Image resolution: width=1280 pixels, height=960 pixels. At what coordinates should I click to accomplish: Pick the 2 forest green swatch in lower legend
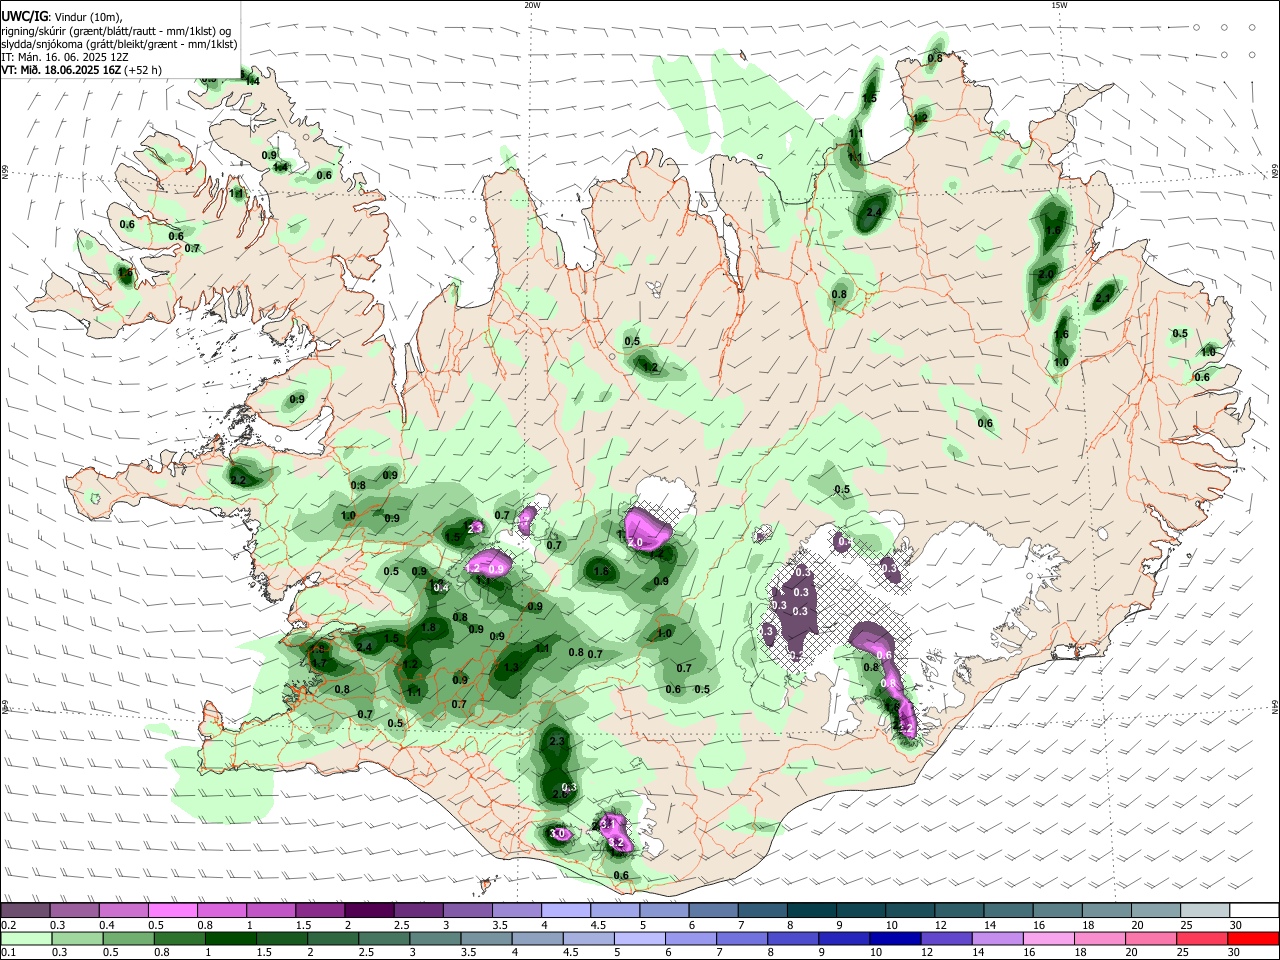pos(333,938)
